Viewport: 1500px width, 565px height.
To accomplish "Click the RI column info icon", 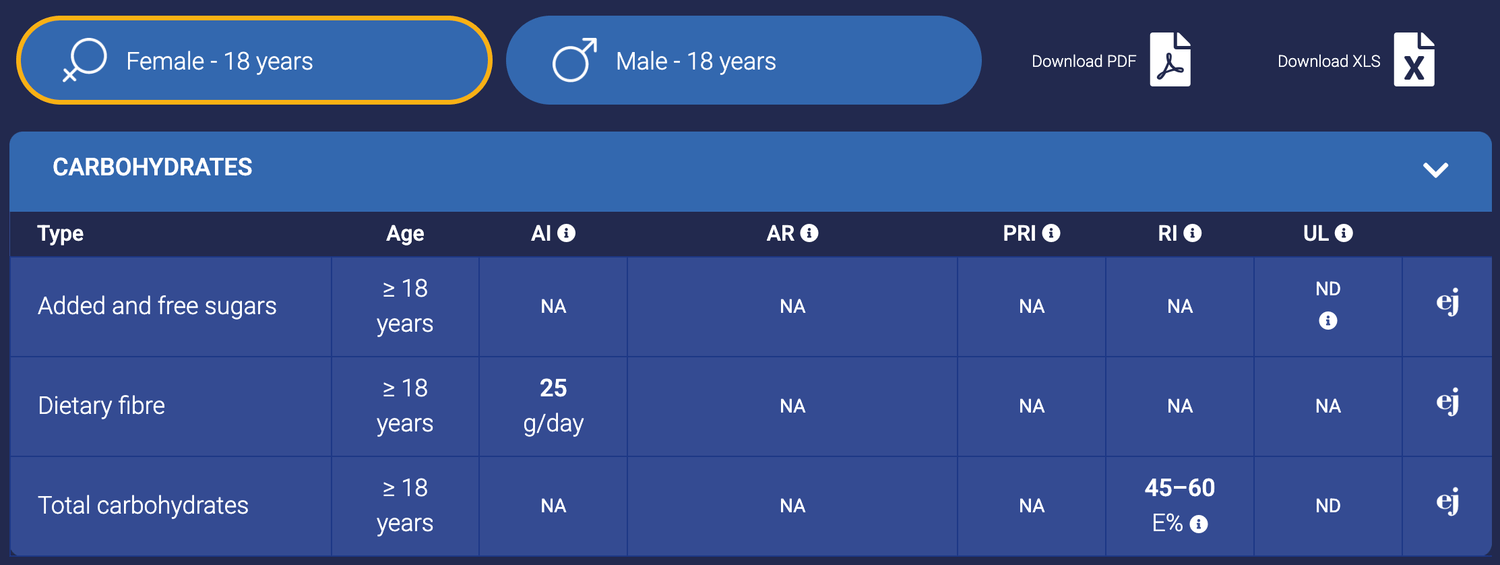I will [1192, 233].
